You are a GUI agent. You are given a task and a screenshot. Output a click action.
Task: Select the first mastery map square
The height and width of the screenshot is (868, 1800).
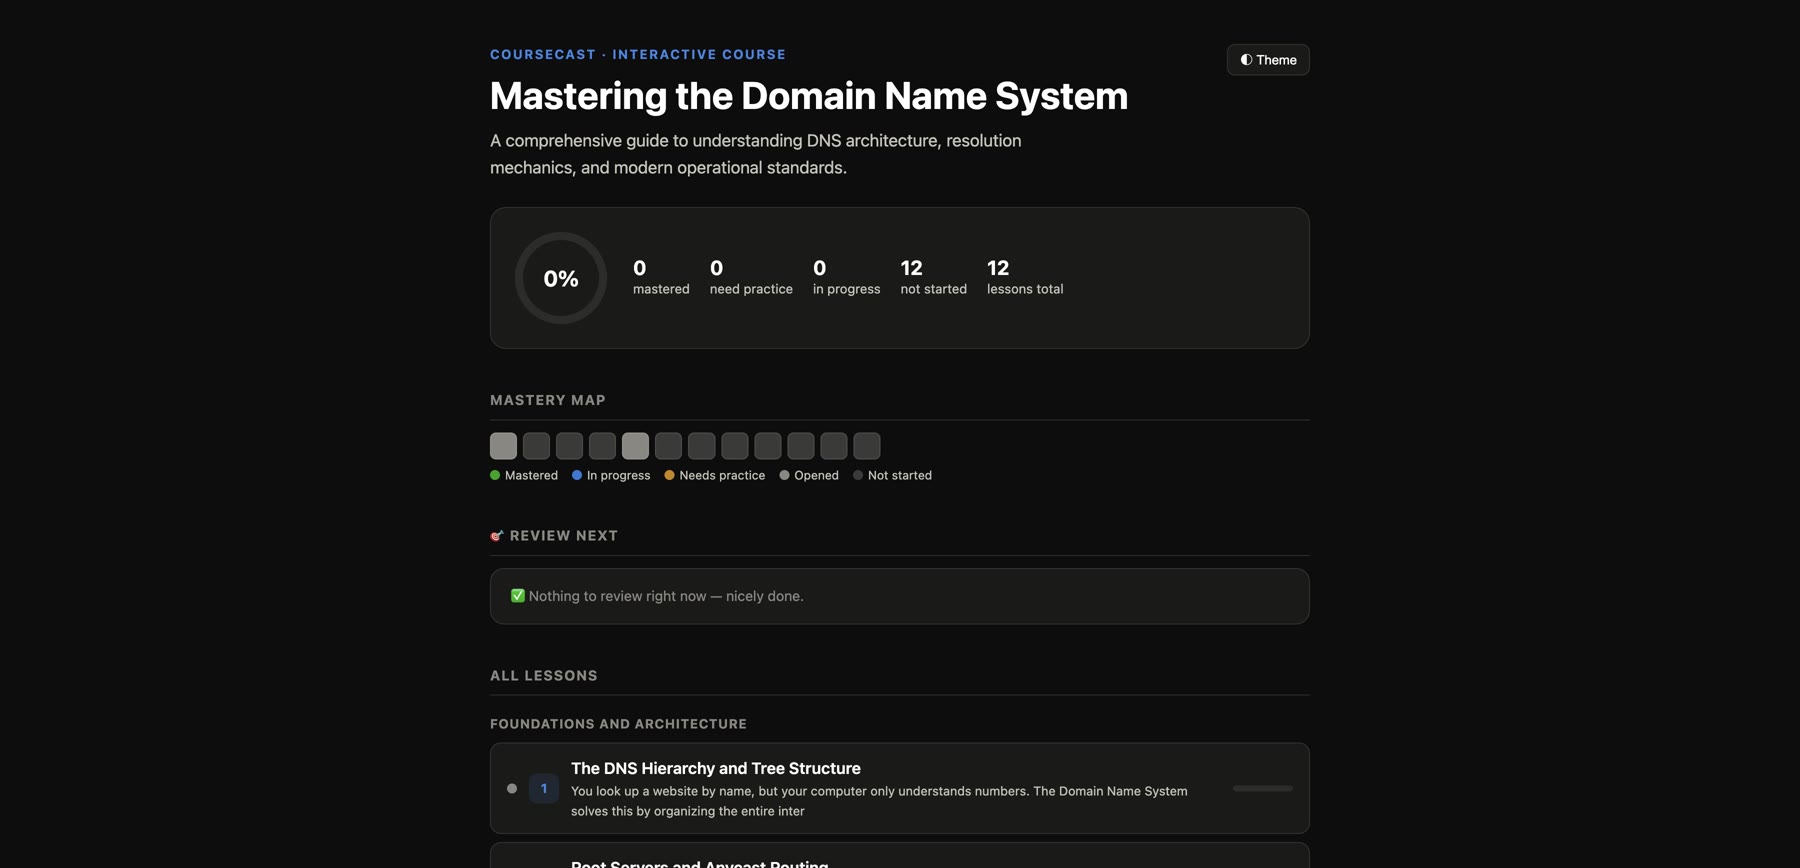pyautogui.click(x=503, y=446)
